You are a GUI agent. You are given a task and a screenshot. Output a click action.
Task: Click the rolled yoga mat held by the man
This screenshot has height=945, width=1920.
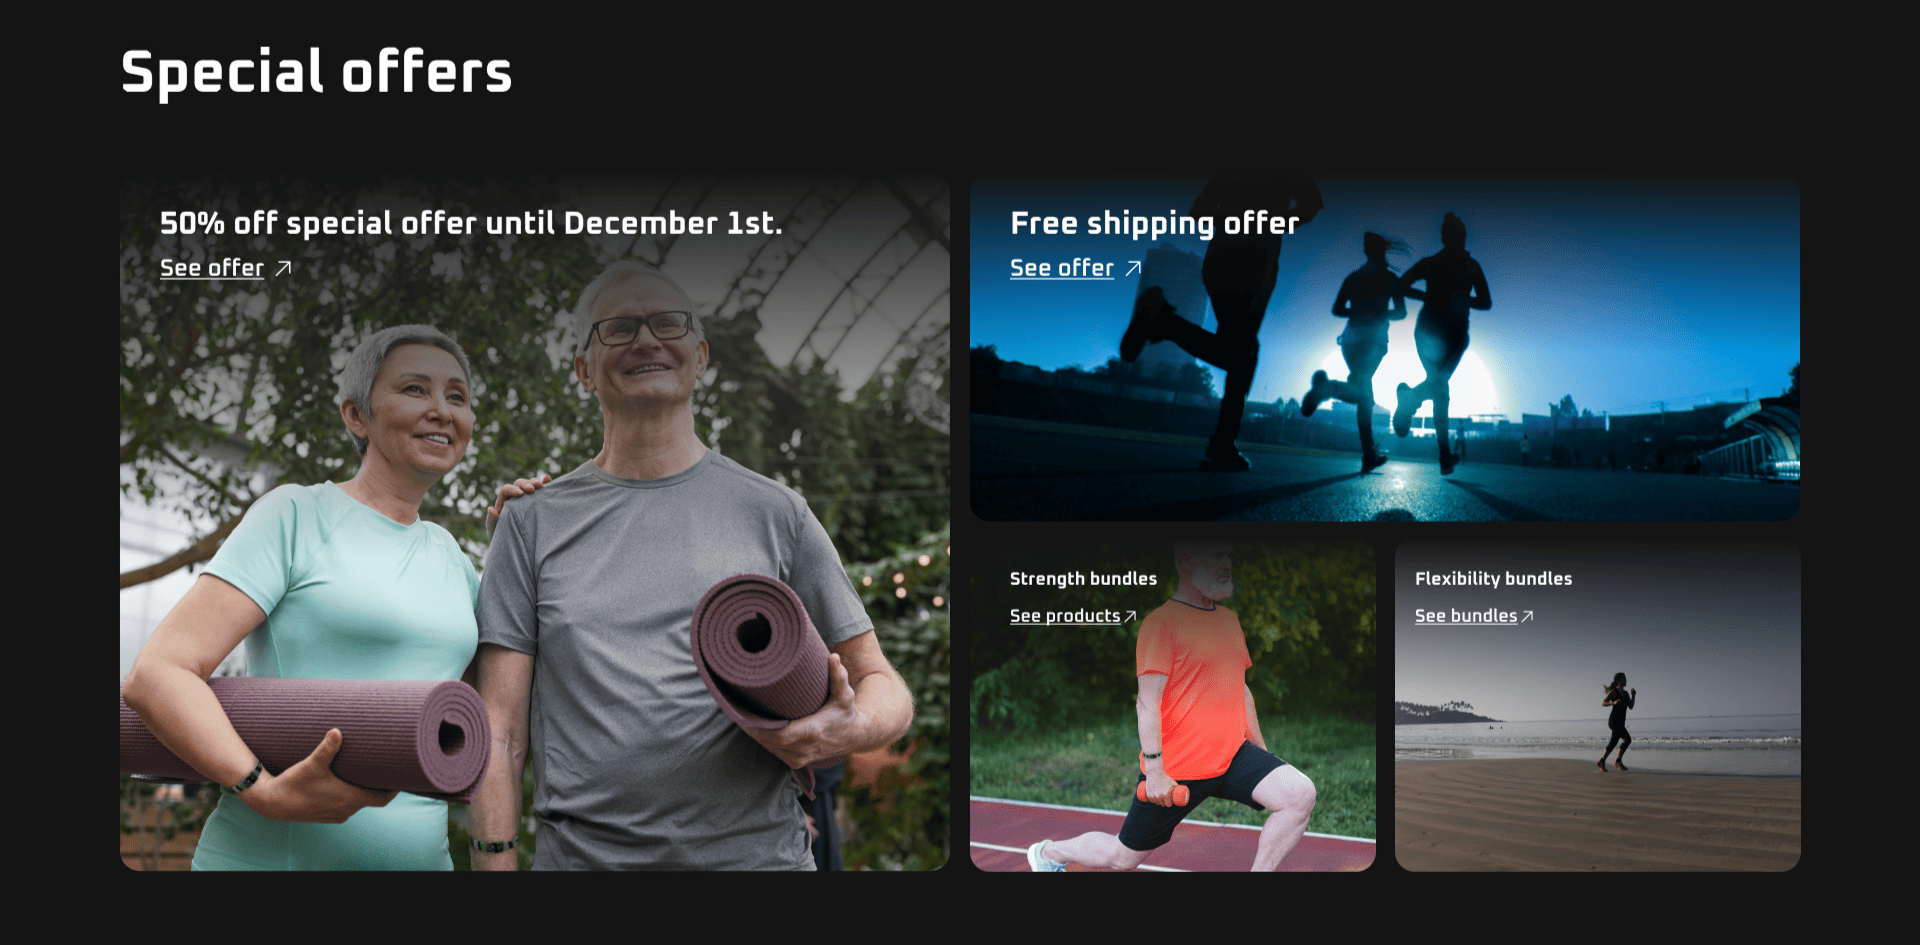tap(762, 650)
